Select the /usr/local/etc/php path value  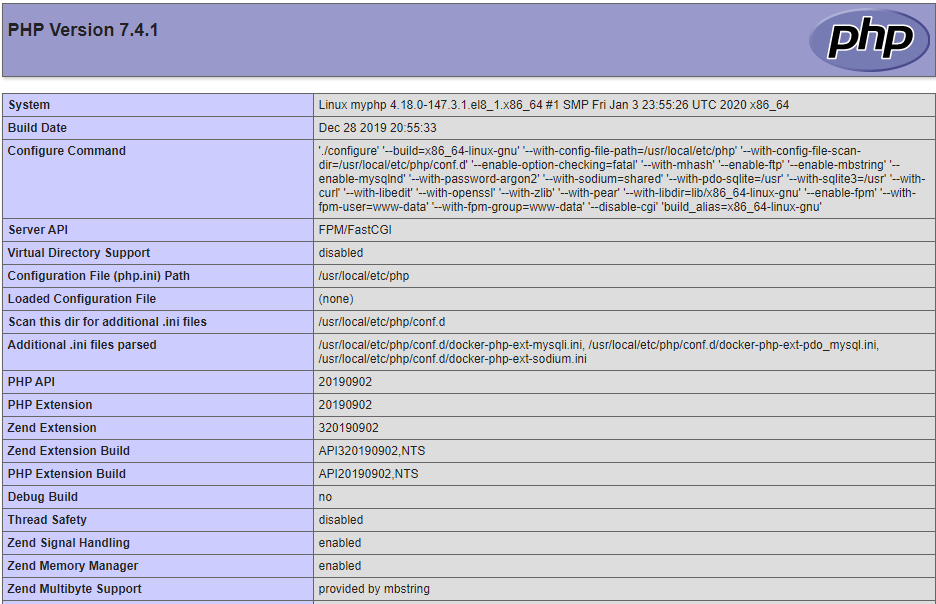tap(364, 276)
